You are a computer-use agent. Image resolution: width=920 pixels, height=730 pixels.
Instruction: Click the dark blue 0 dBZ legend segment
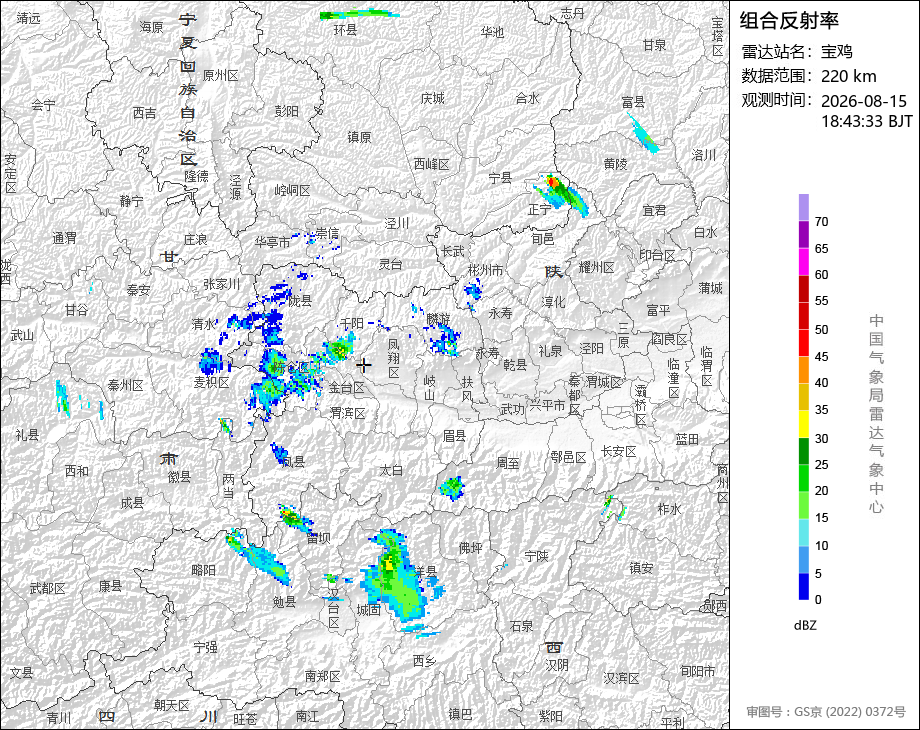tap(804, 586)
